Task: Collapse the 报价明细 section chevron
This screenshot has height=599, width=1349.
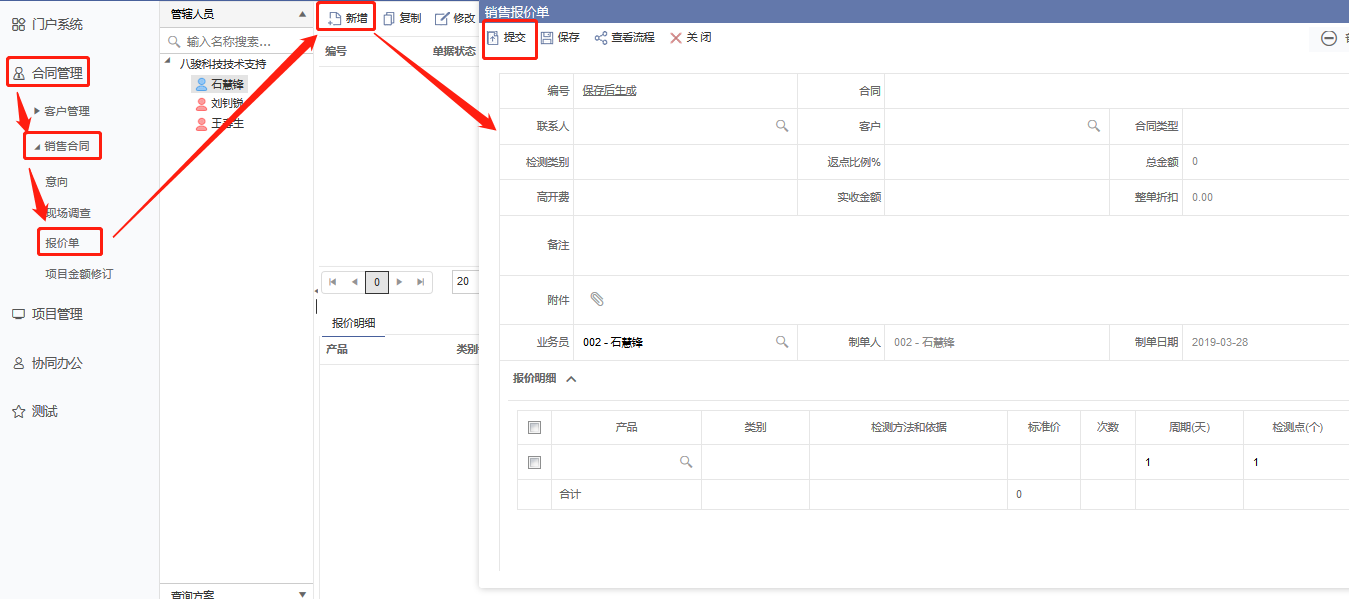Action: pos(571,379)
